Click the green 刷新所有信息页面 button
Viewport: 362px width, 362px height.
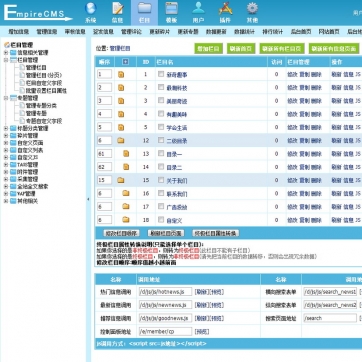(334, 48)
